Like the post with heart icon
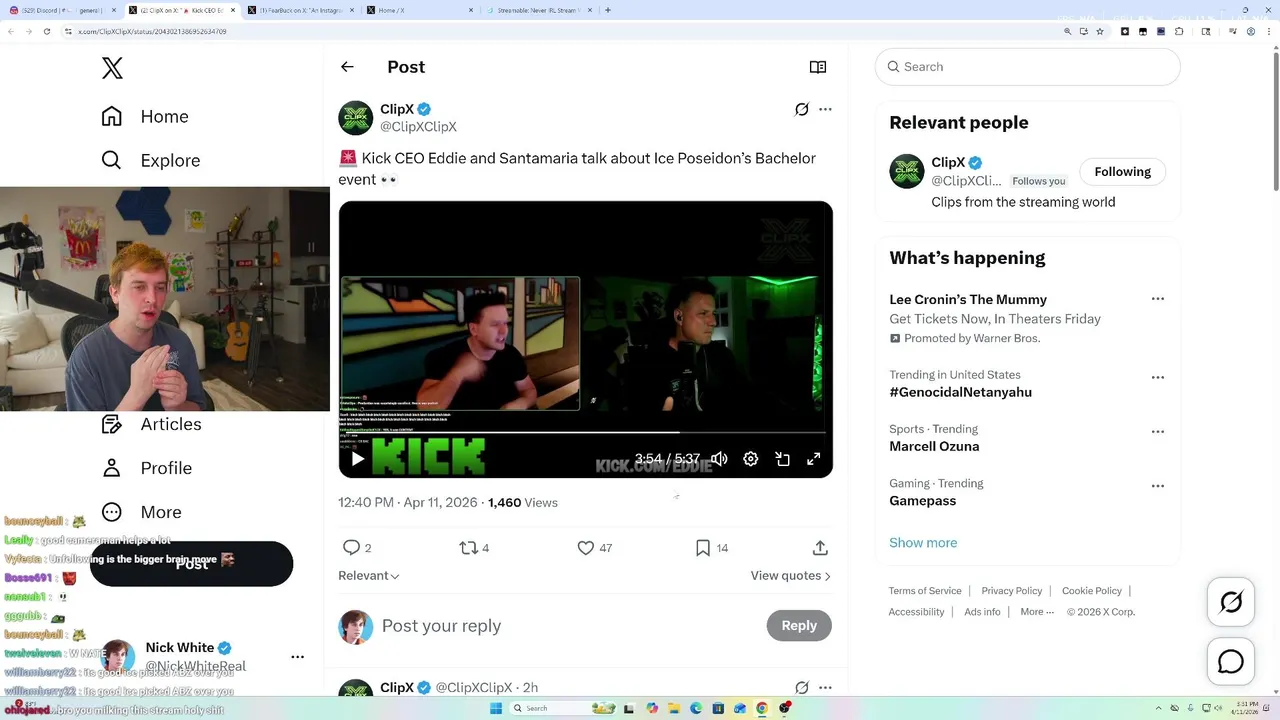The width and height of the screenshot is (1280, 720). click(x=586, y=548)
